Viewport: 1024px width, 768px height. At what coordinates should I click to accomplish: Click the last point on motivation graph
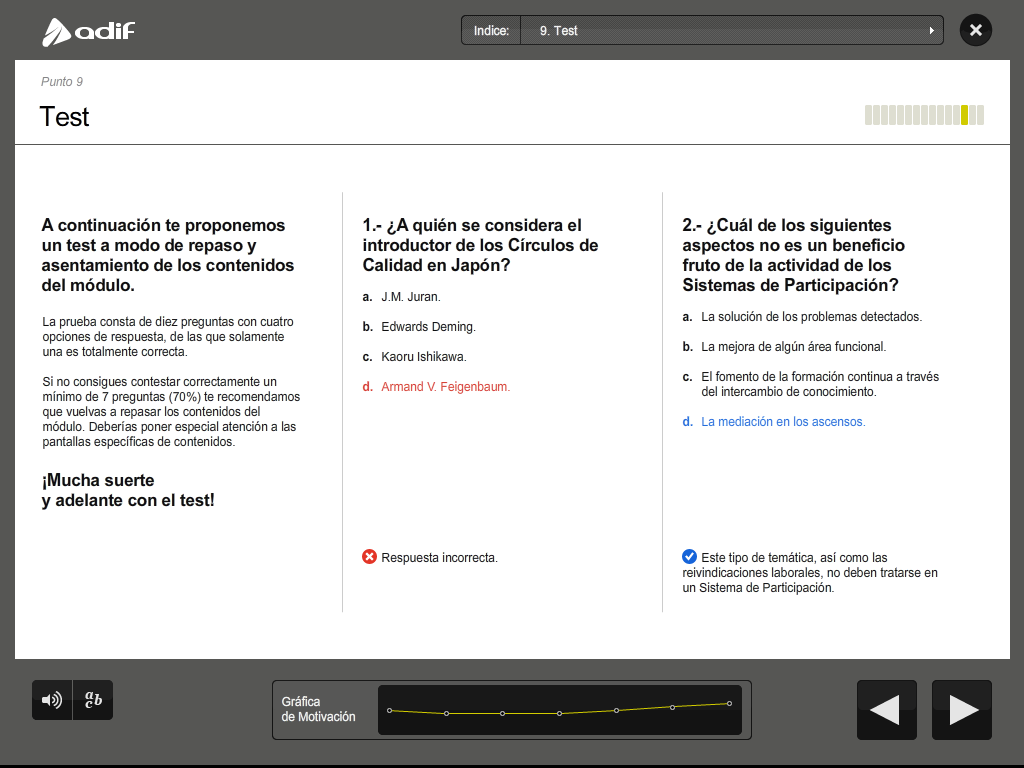click(729, 703)
